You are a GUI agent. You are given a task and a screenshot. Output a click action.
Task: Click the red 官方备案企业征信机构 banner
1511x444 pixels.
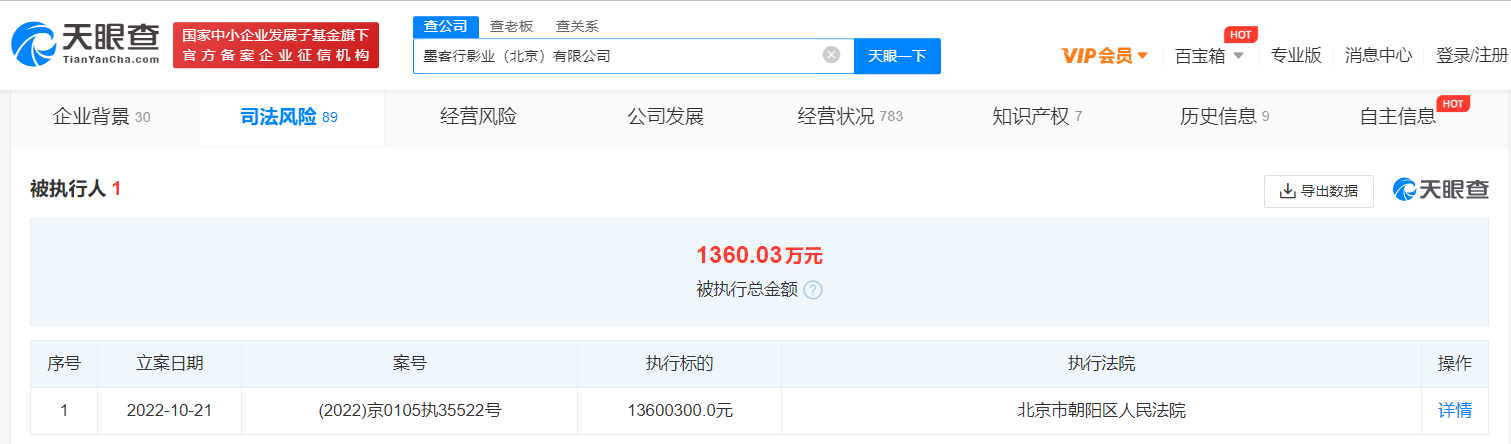tap(276, 45)
